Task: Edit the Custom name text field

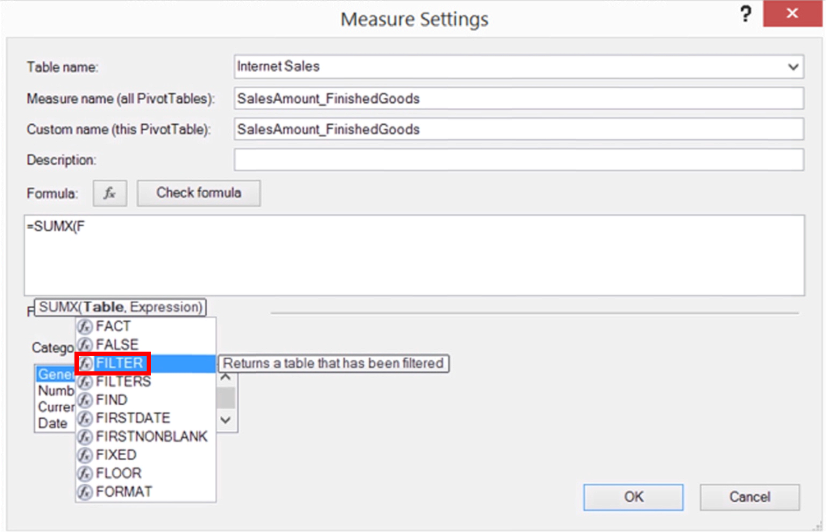Action: (518, 129)
